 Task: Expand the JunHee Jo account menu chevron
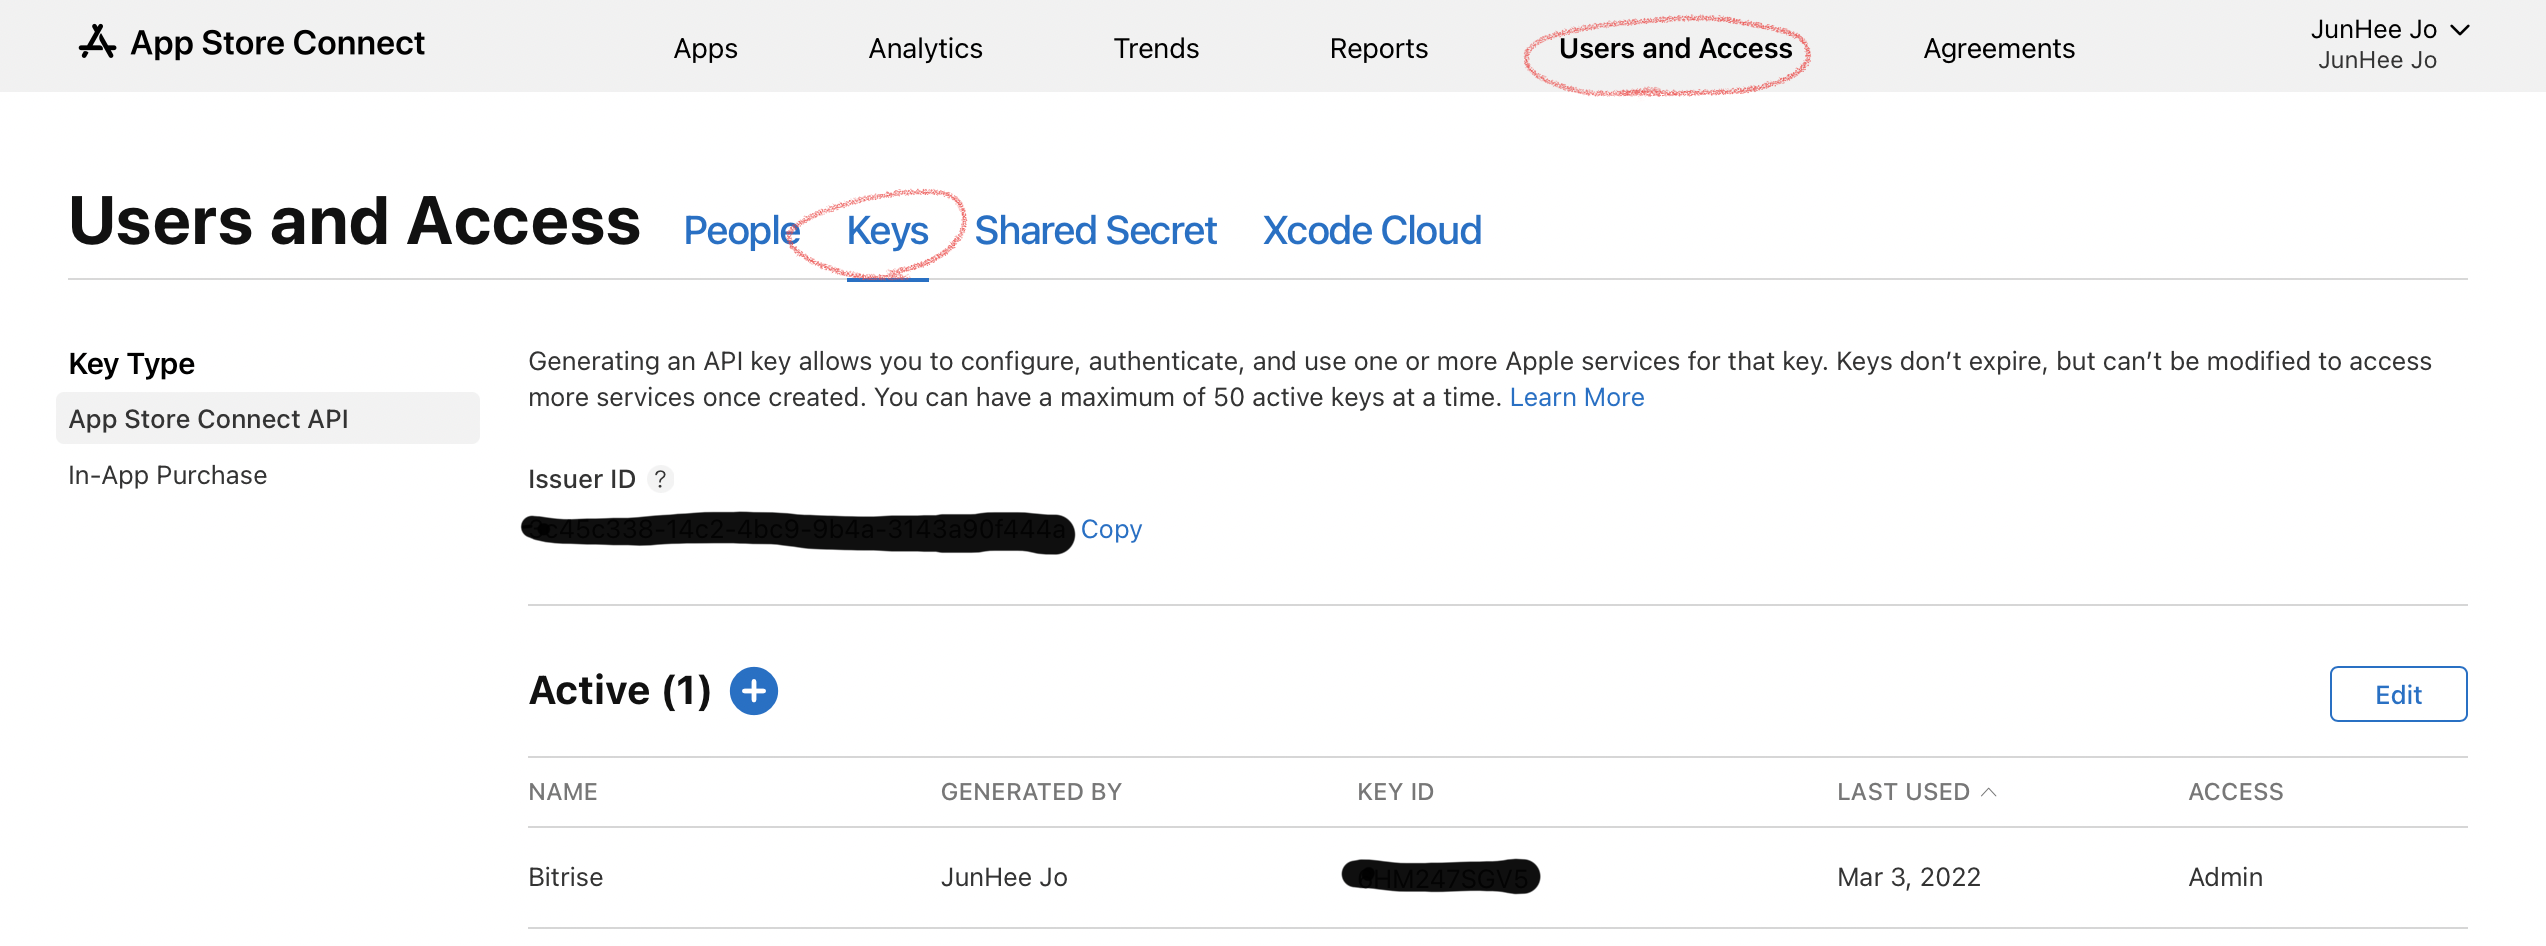coord(2460,30)
